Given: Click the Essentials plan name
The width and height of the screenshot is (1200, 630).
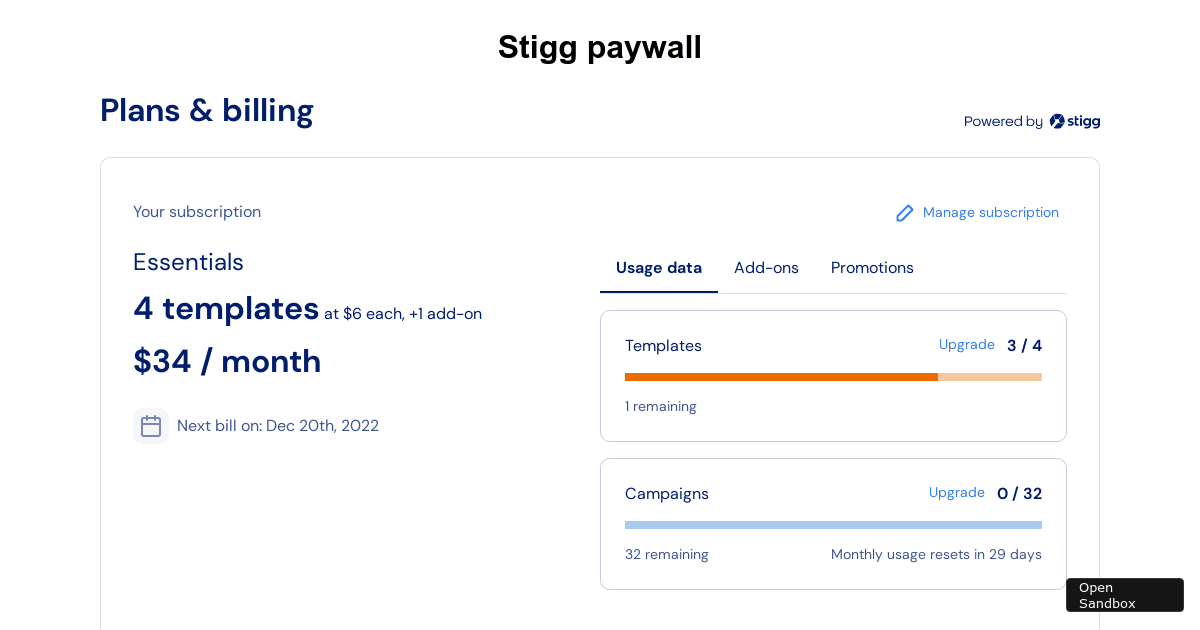Looking at the screenshot, I should pos(188,262).
